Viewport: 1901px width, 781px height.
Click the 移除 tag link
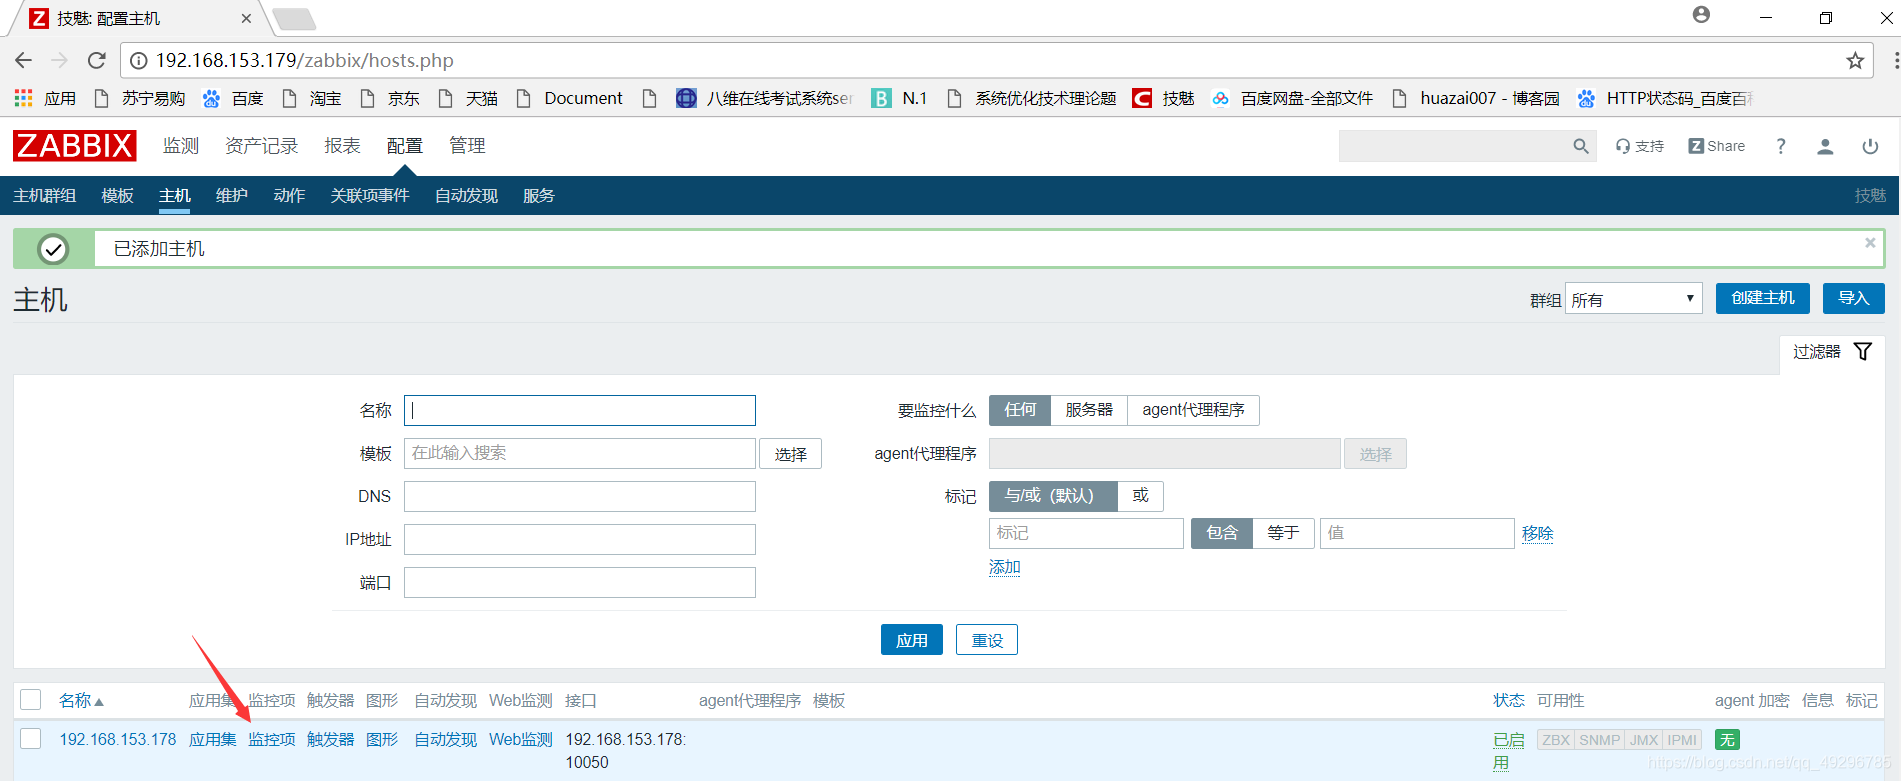[1538, 533]
